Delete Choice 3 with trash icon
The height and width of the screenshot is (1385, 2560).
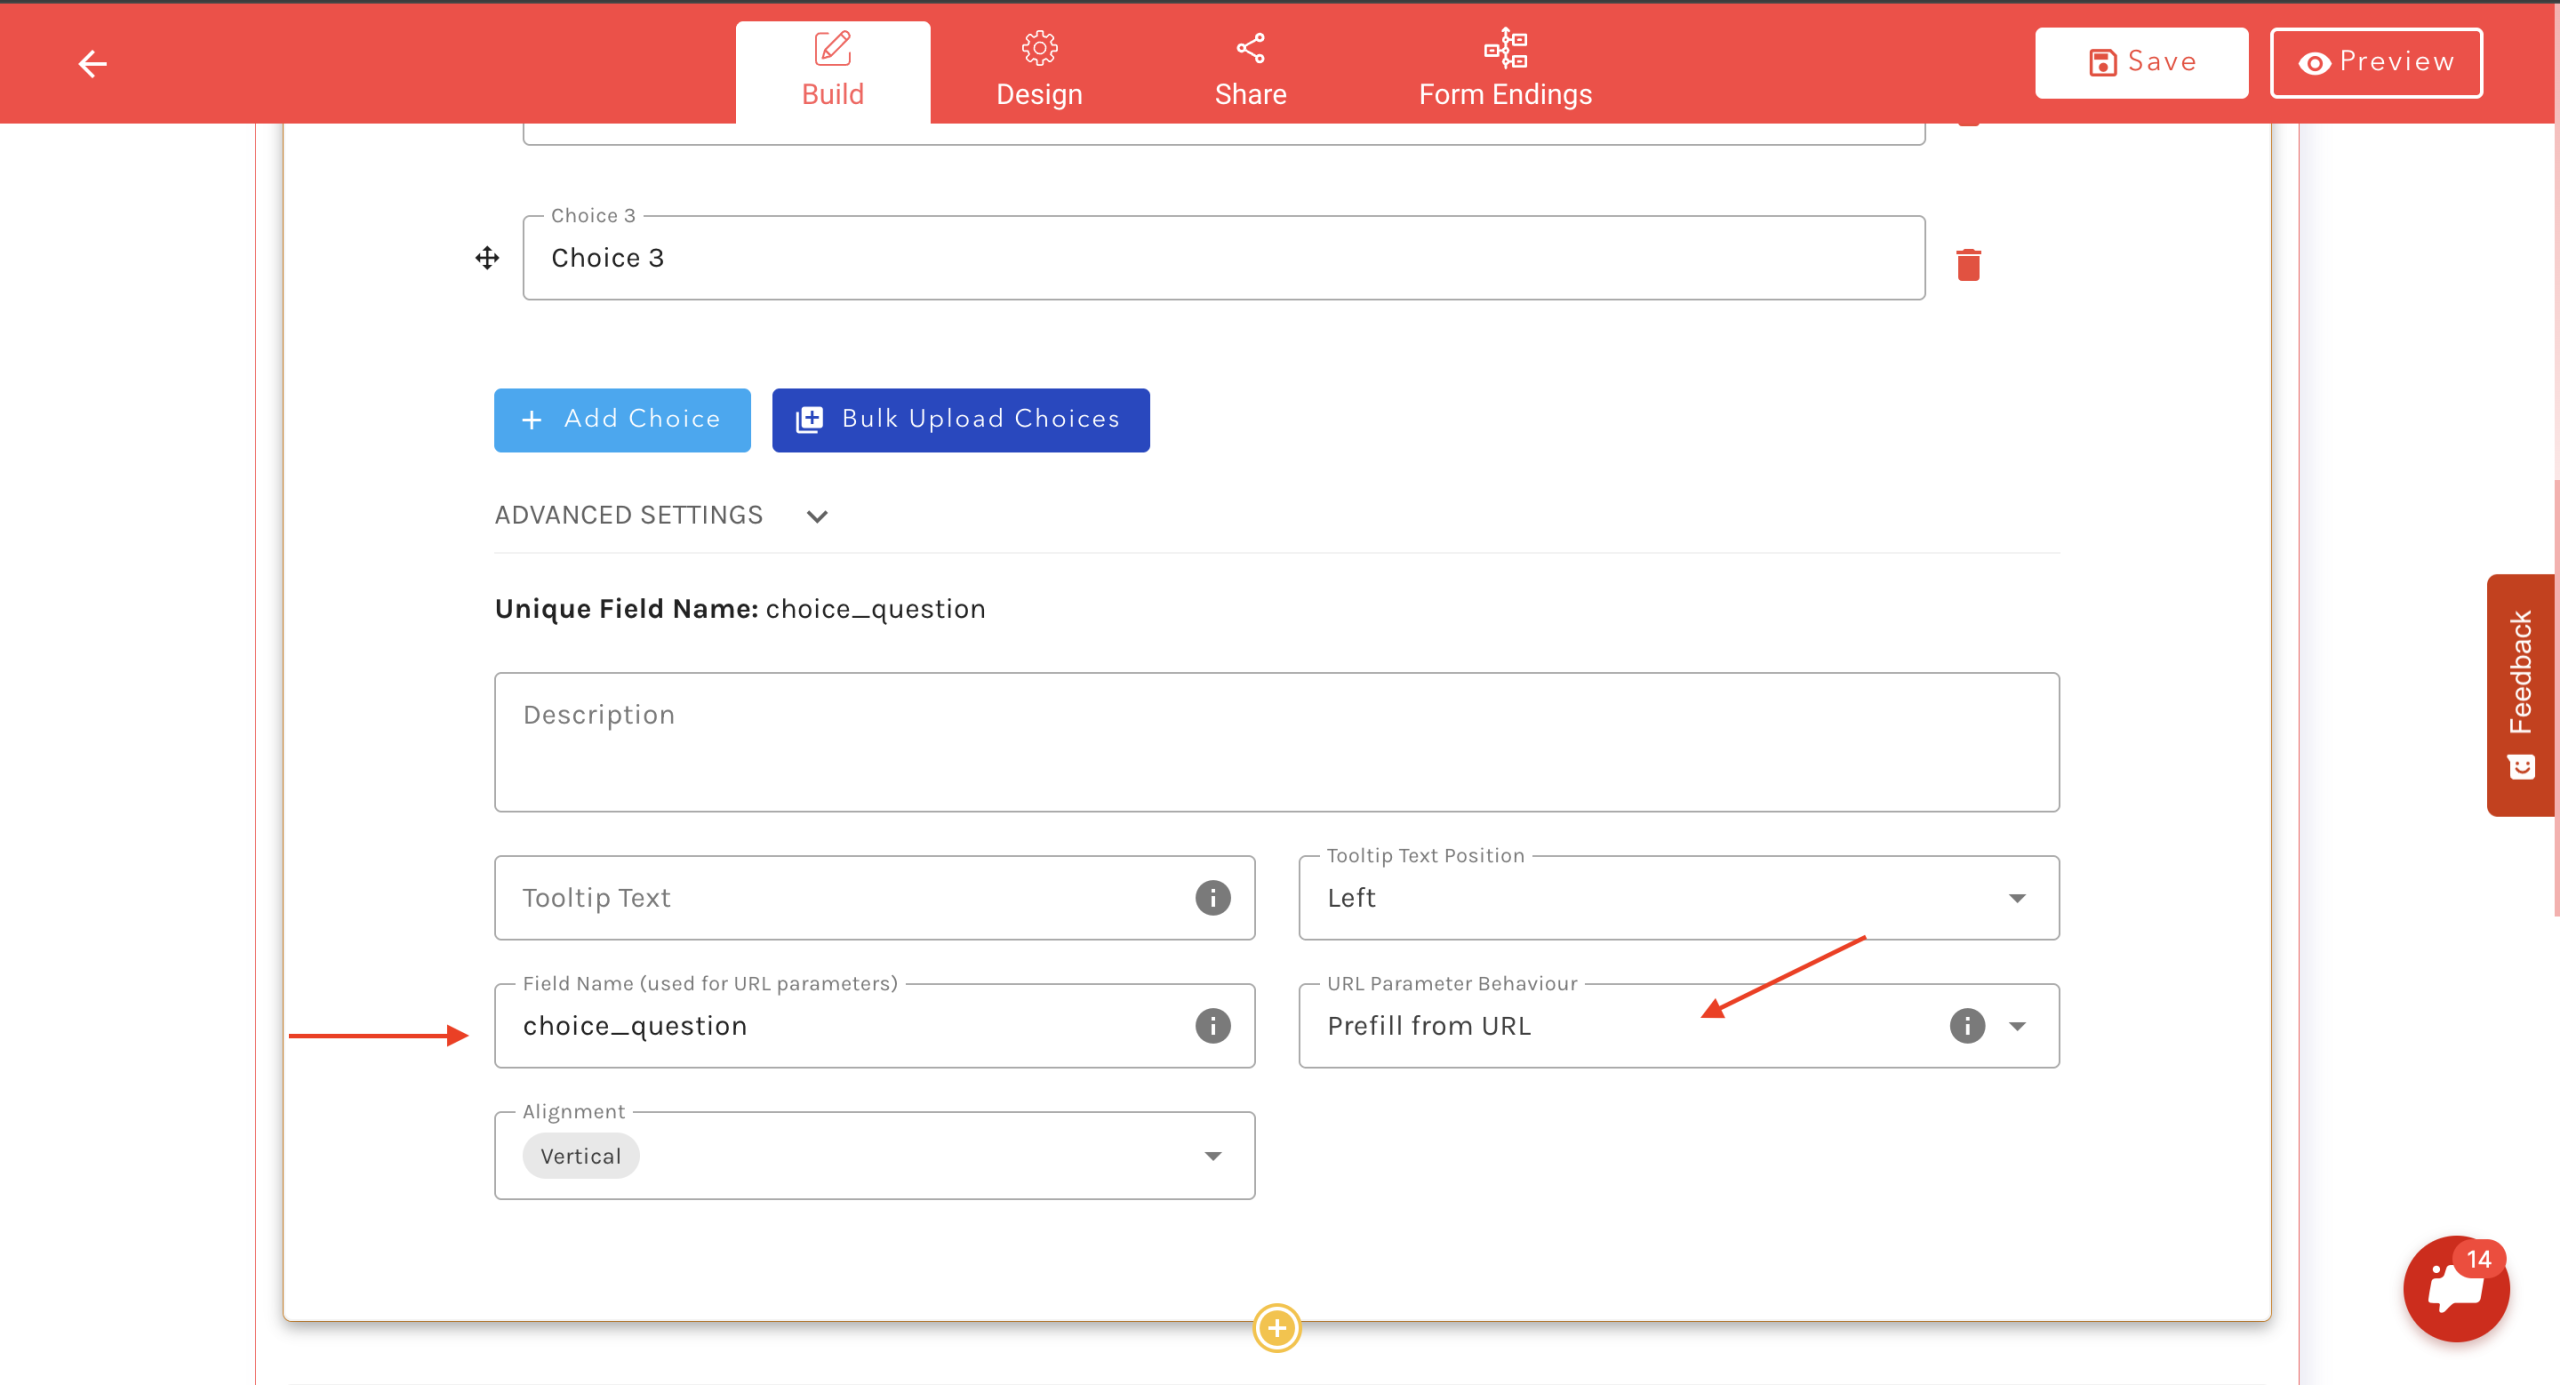pyautogui.click(x=1967, y=265)
